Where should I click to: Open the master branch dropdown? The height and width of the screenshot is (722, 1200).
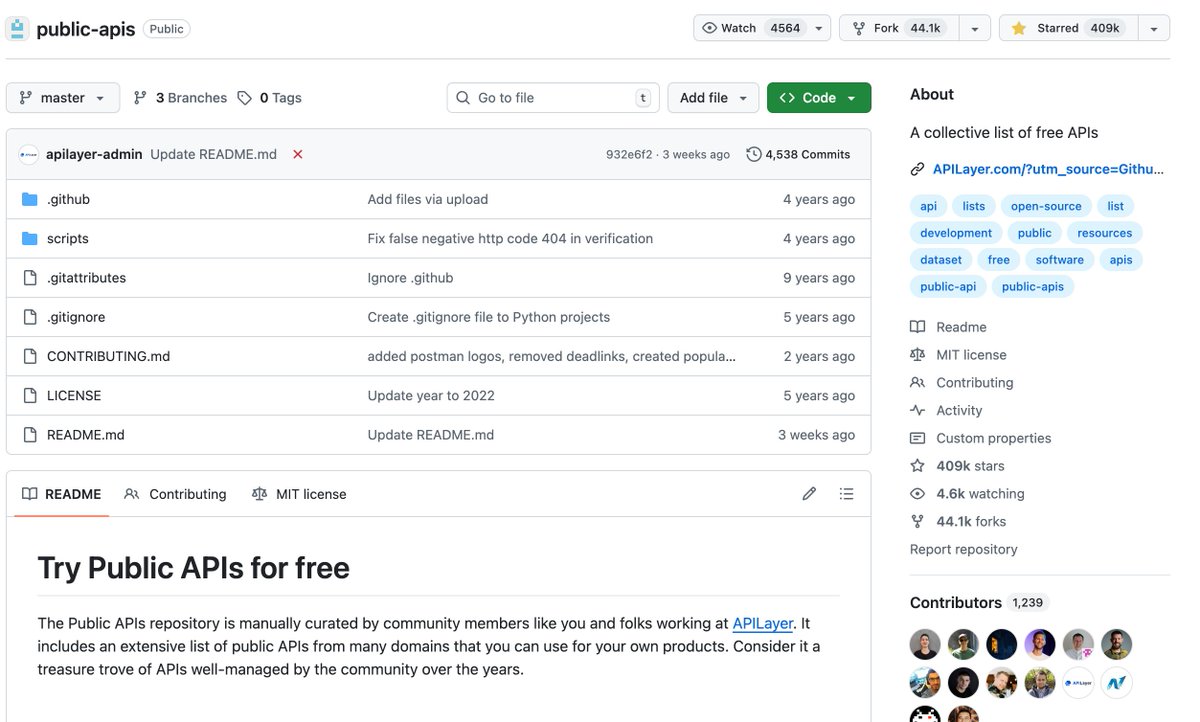(62, 97)
